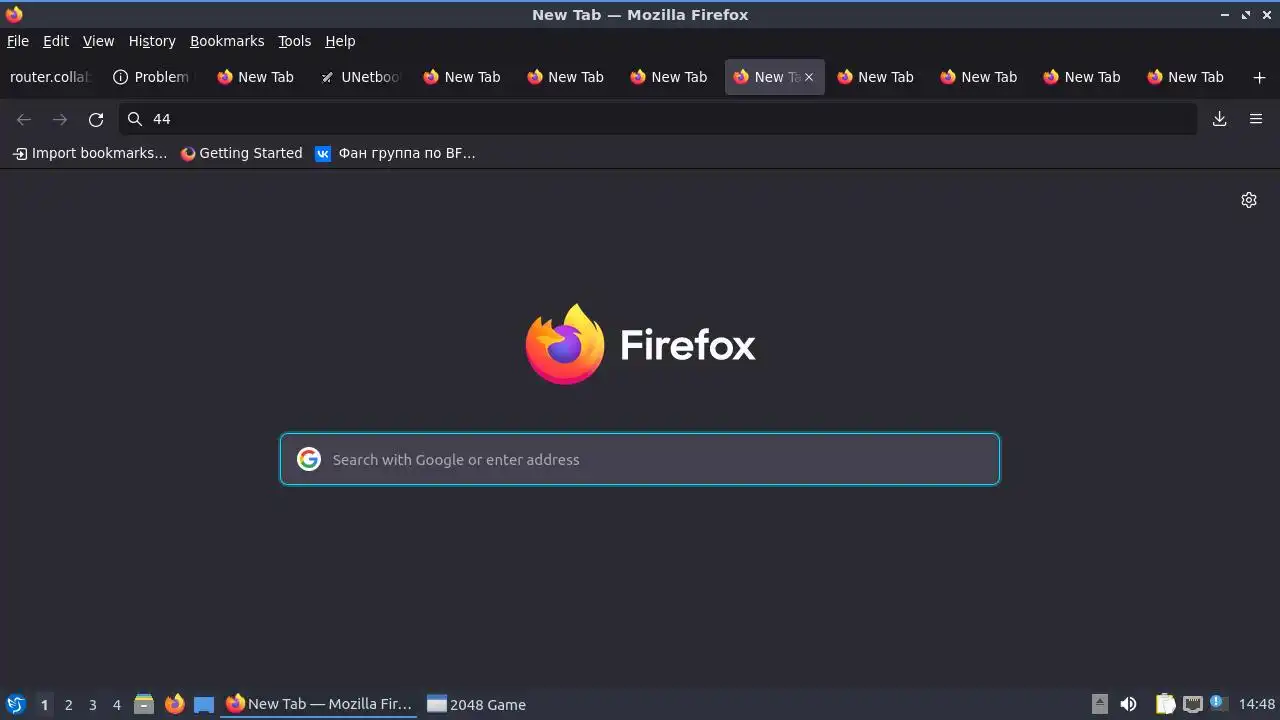Open new tab personalize gear settings

(x=1249, y=200)
